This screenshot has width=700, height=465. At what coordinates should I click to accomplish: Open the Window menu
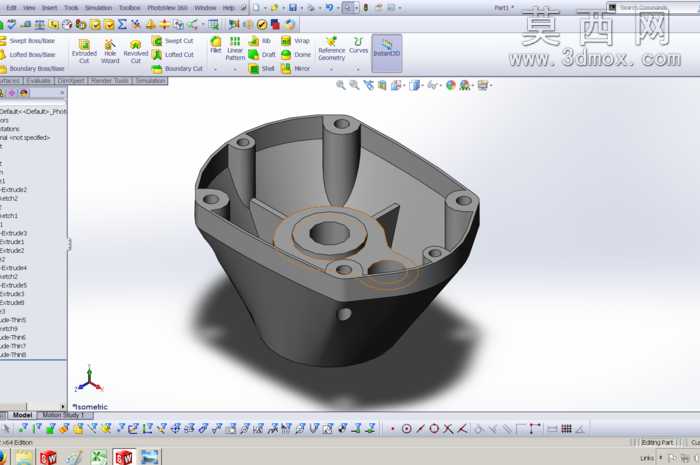click(x=205, y=8)
